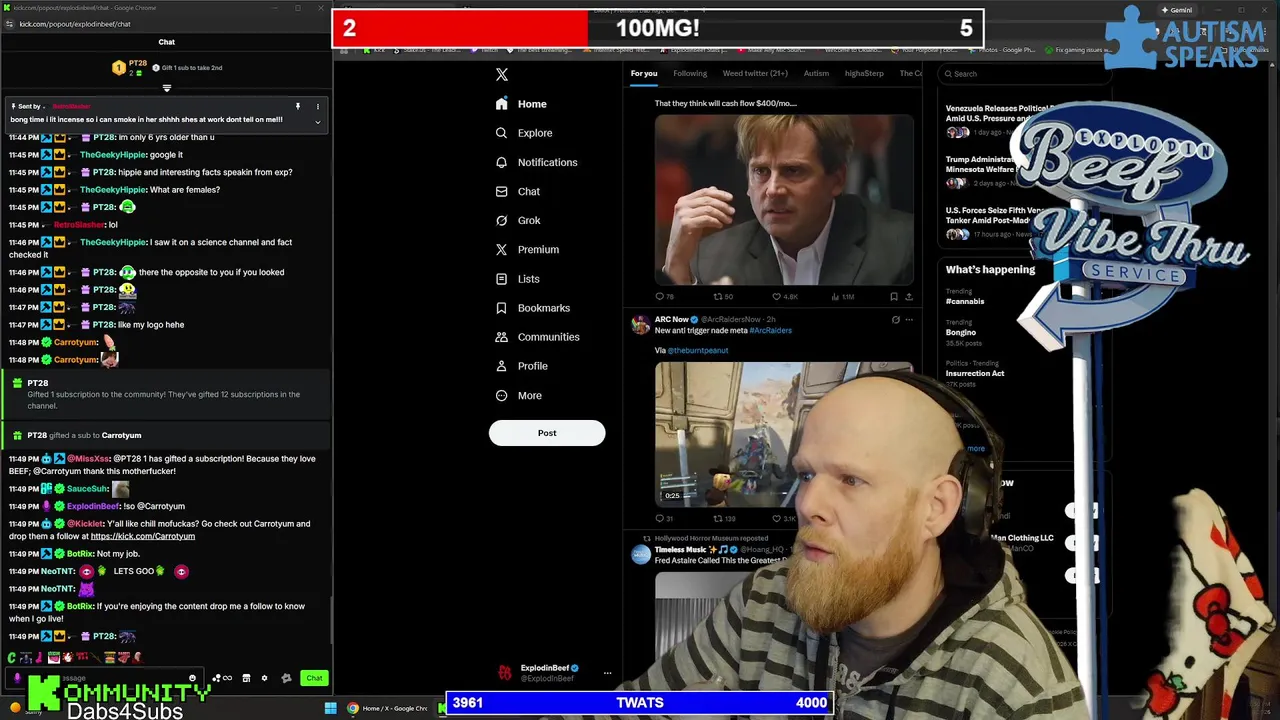Viewport: 1280px width, 720px height.
Task: Open site info icon in Kick address bar
Action: tap(9, 24)
